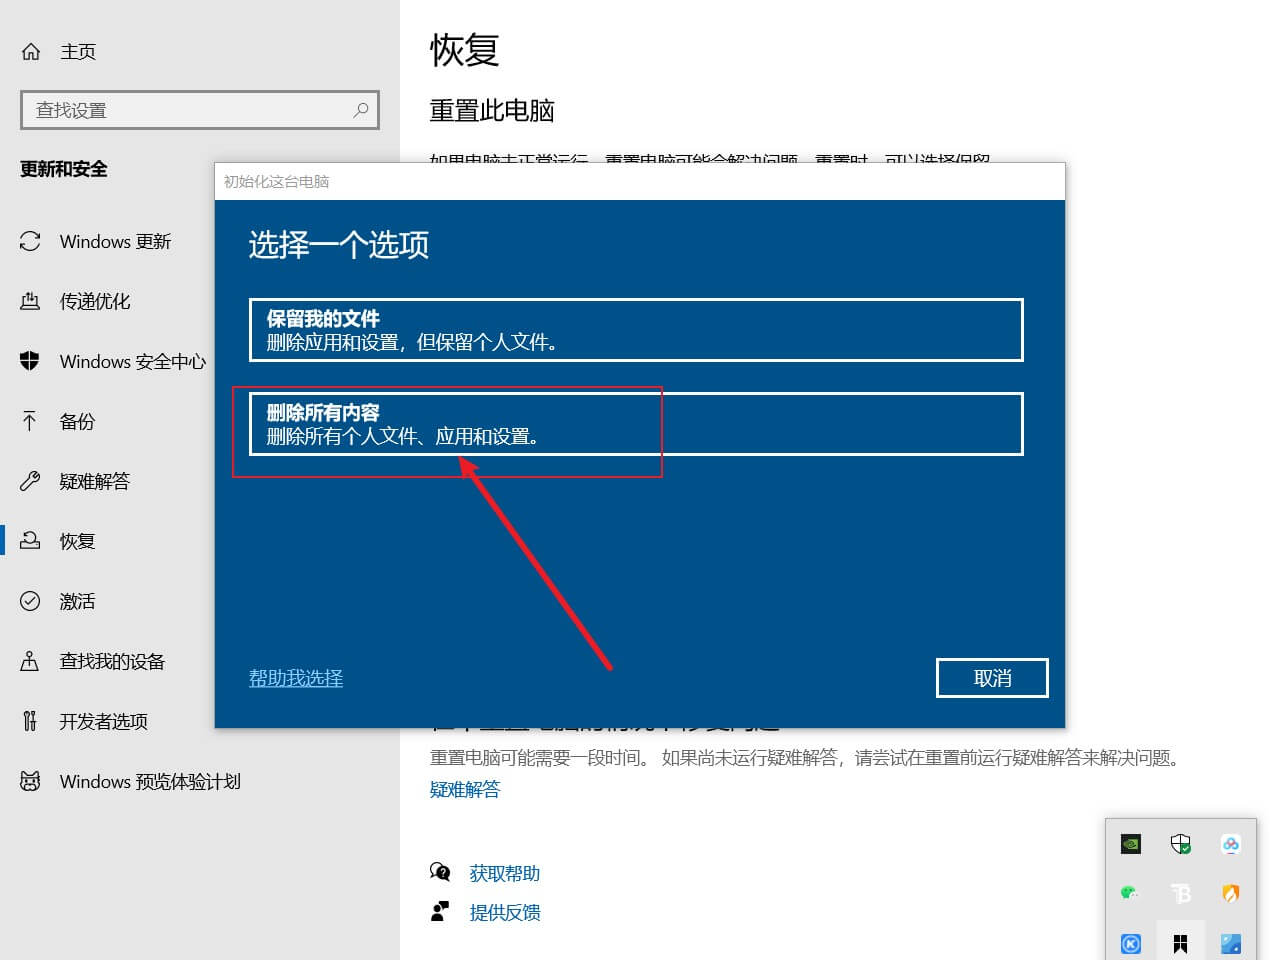Screen dimensions: 1280x960
Task: Click the magnifier icon in 查找设置 box
Action: tap(361, 110)
